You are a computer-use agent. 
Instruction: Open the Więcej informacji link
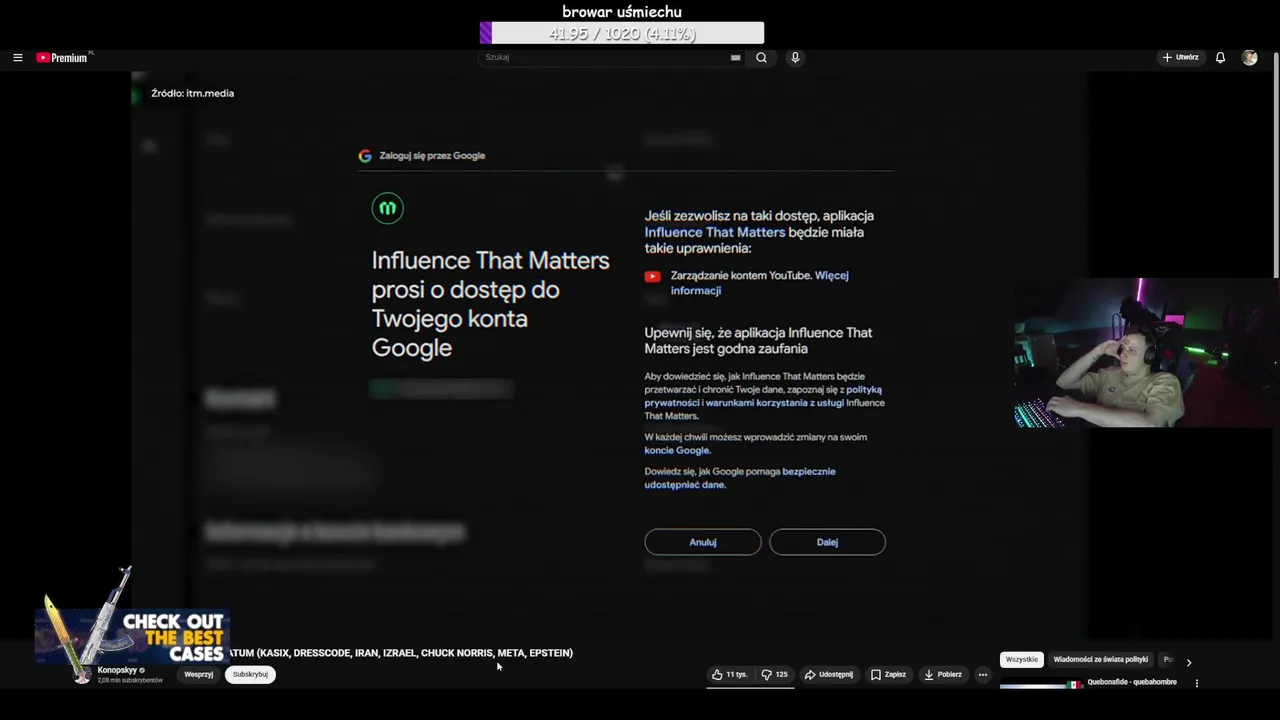click(759, 283)
